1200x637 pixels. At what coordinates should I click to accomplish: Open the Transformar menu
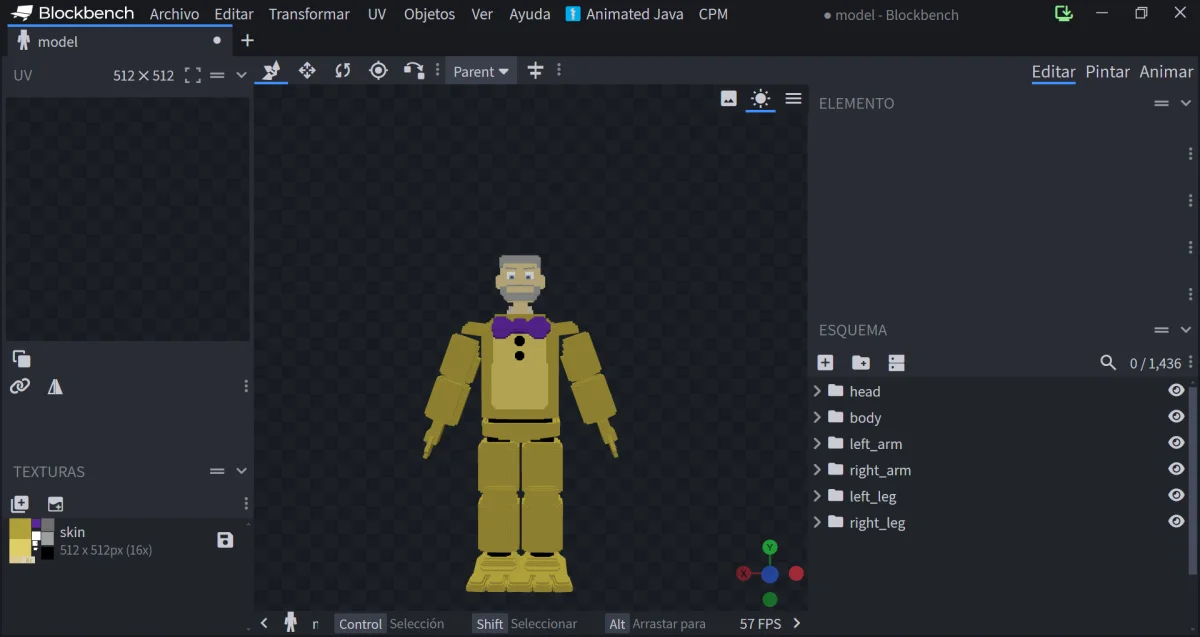[309, 14]
